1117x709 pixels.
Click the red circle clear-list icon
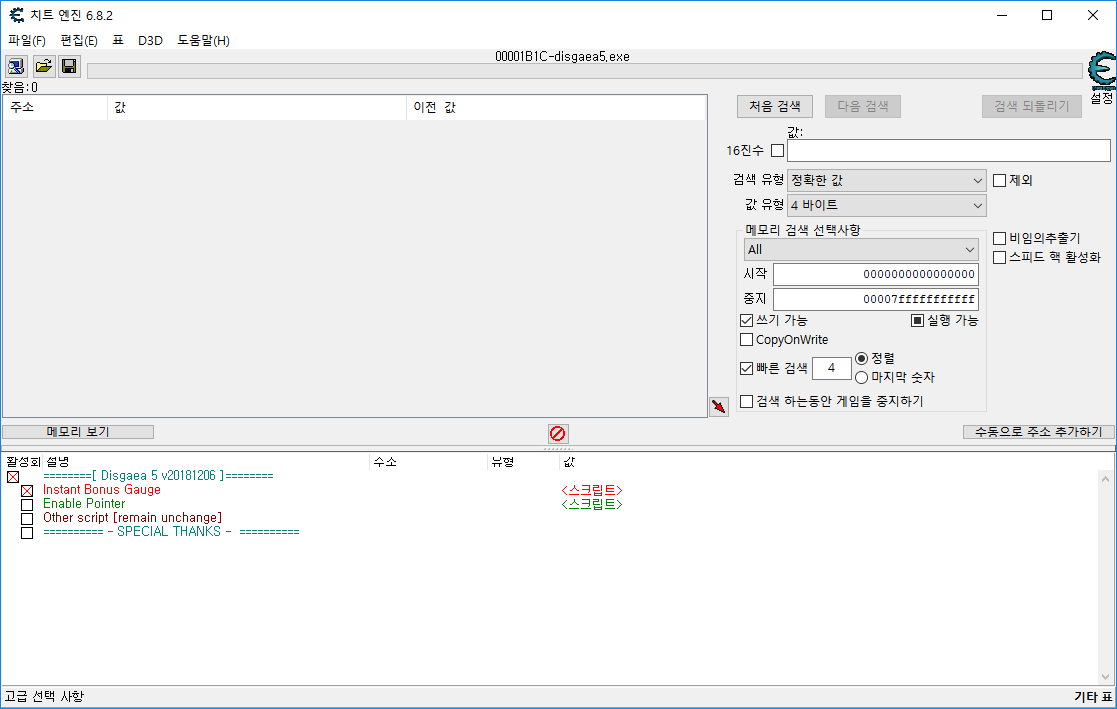(558, 434)
